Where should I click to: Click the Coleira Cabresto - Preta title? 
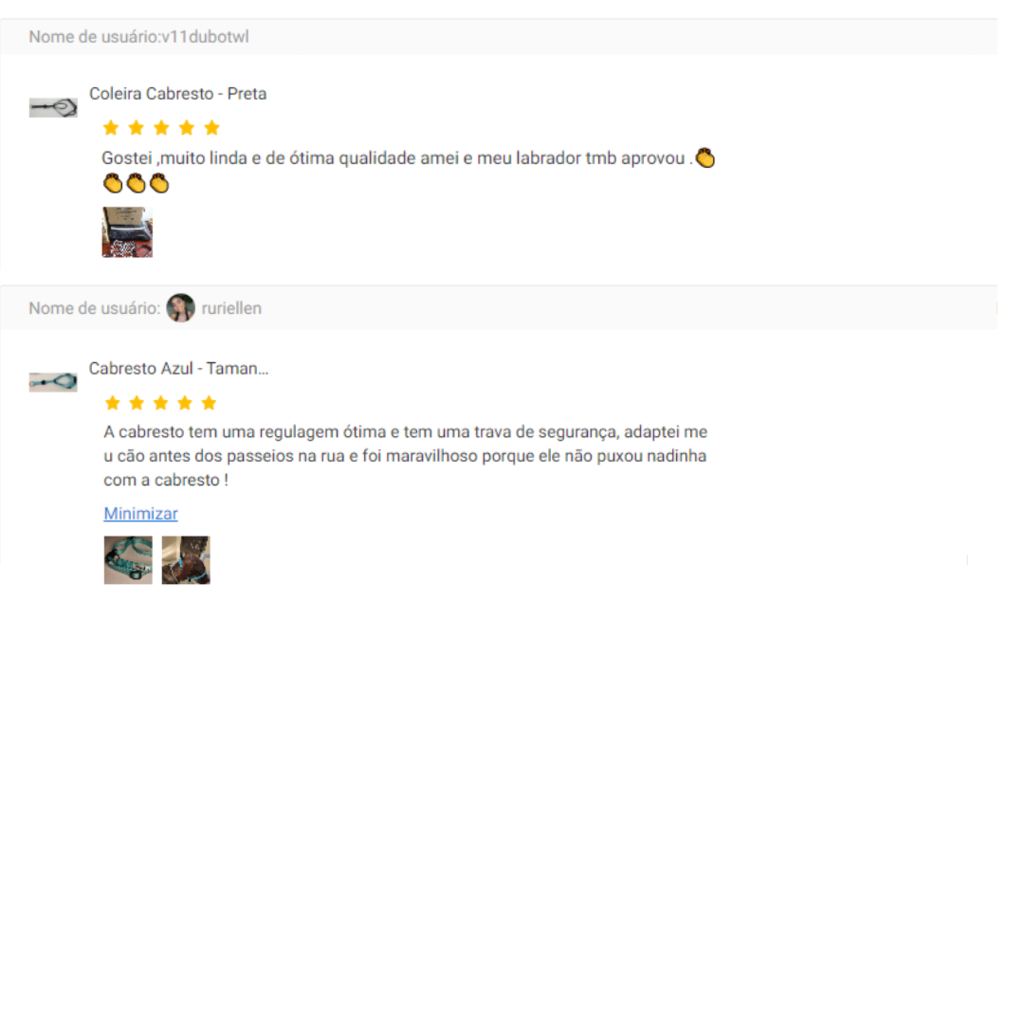pyautogui.click(x=178, y=94)
